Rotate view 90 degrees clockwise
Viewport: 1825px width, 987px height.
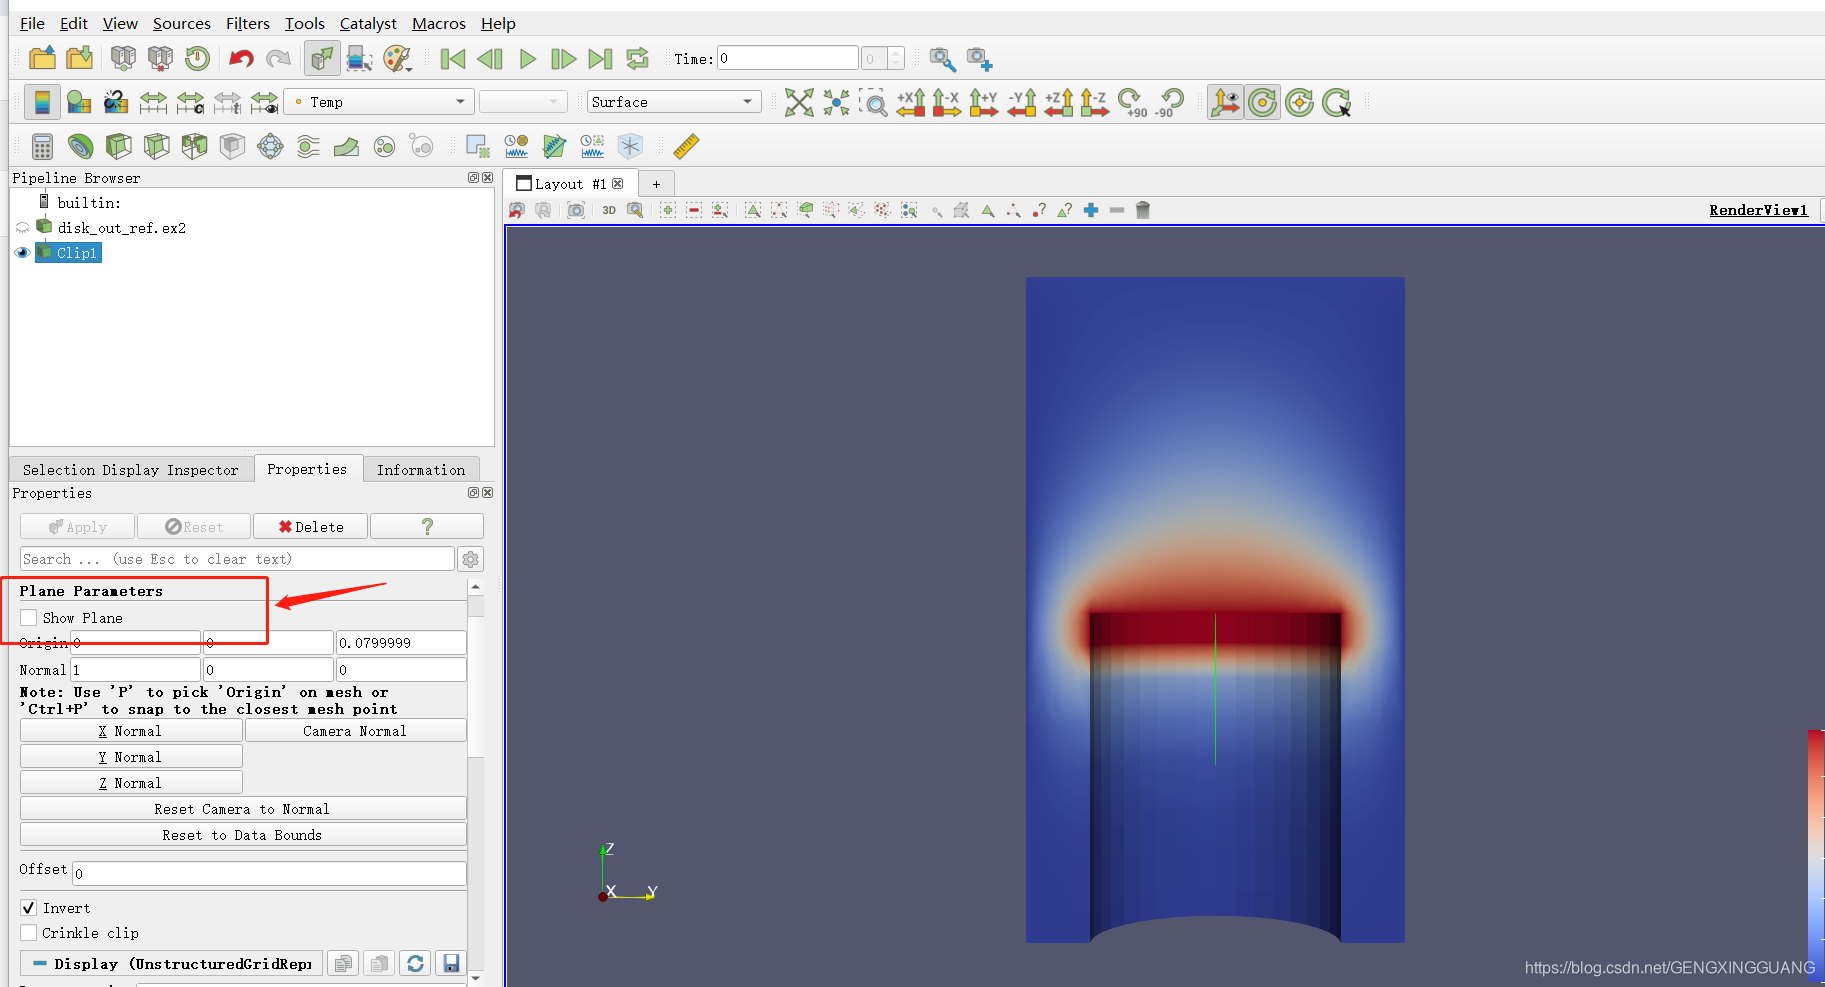coord(1132,102)
